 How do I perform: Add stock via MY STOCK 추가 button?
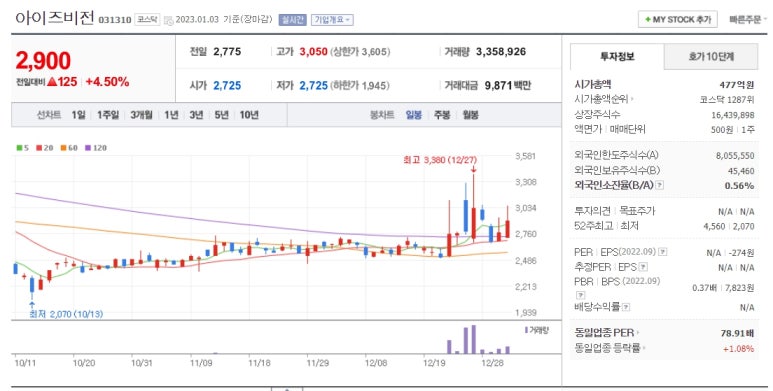point(677,20)
